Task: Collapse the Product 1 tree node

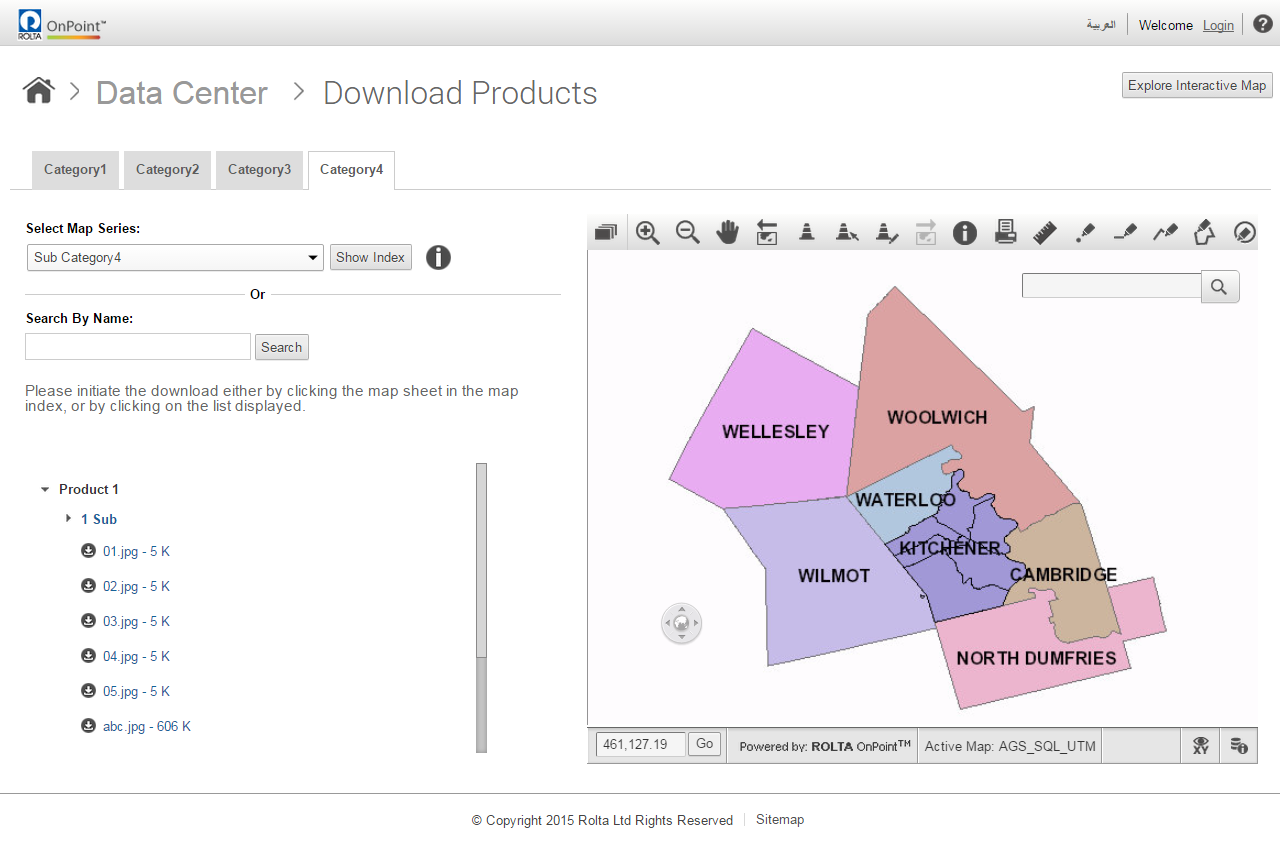Action: coord(45,490)
